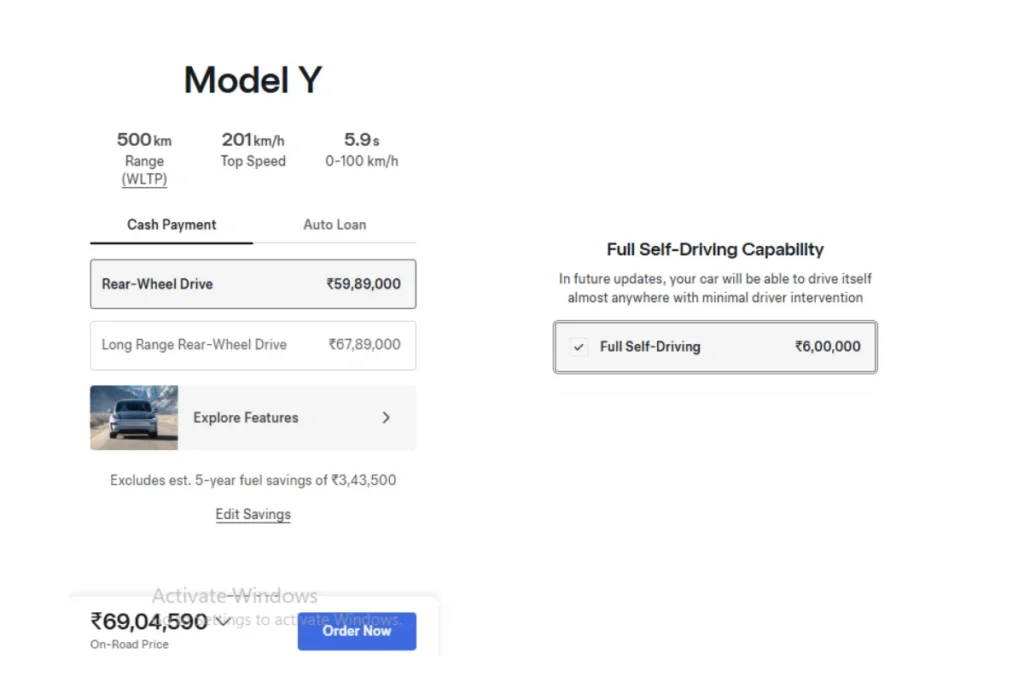Click the 5.9 s acceleration stat
Screen dimensions: 1024x683
point(361,140)
